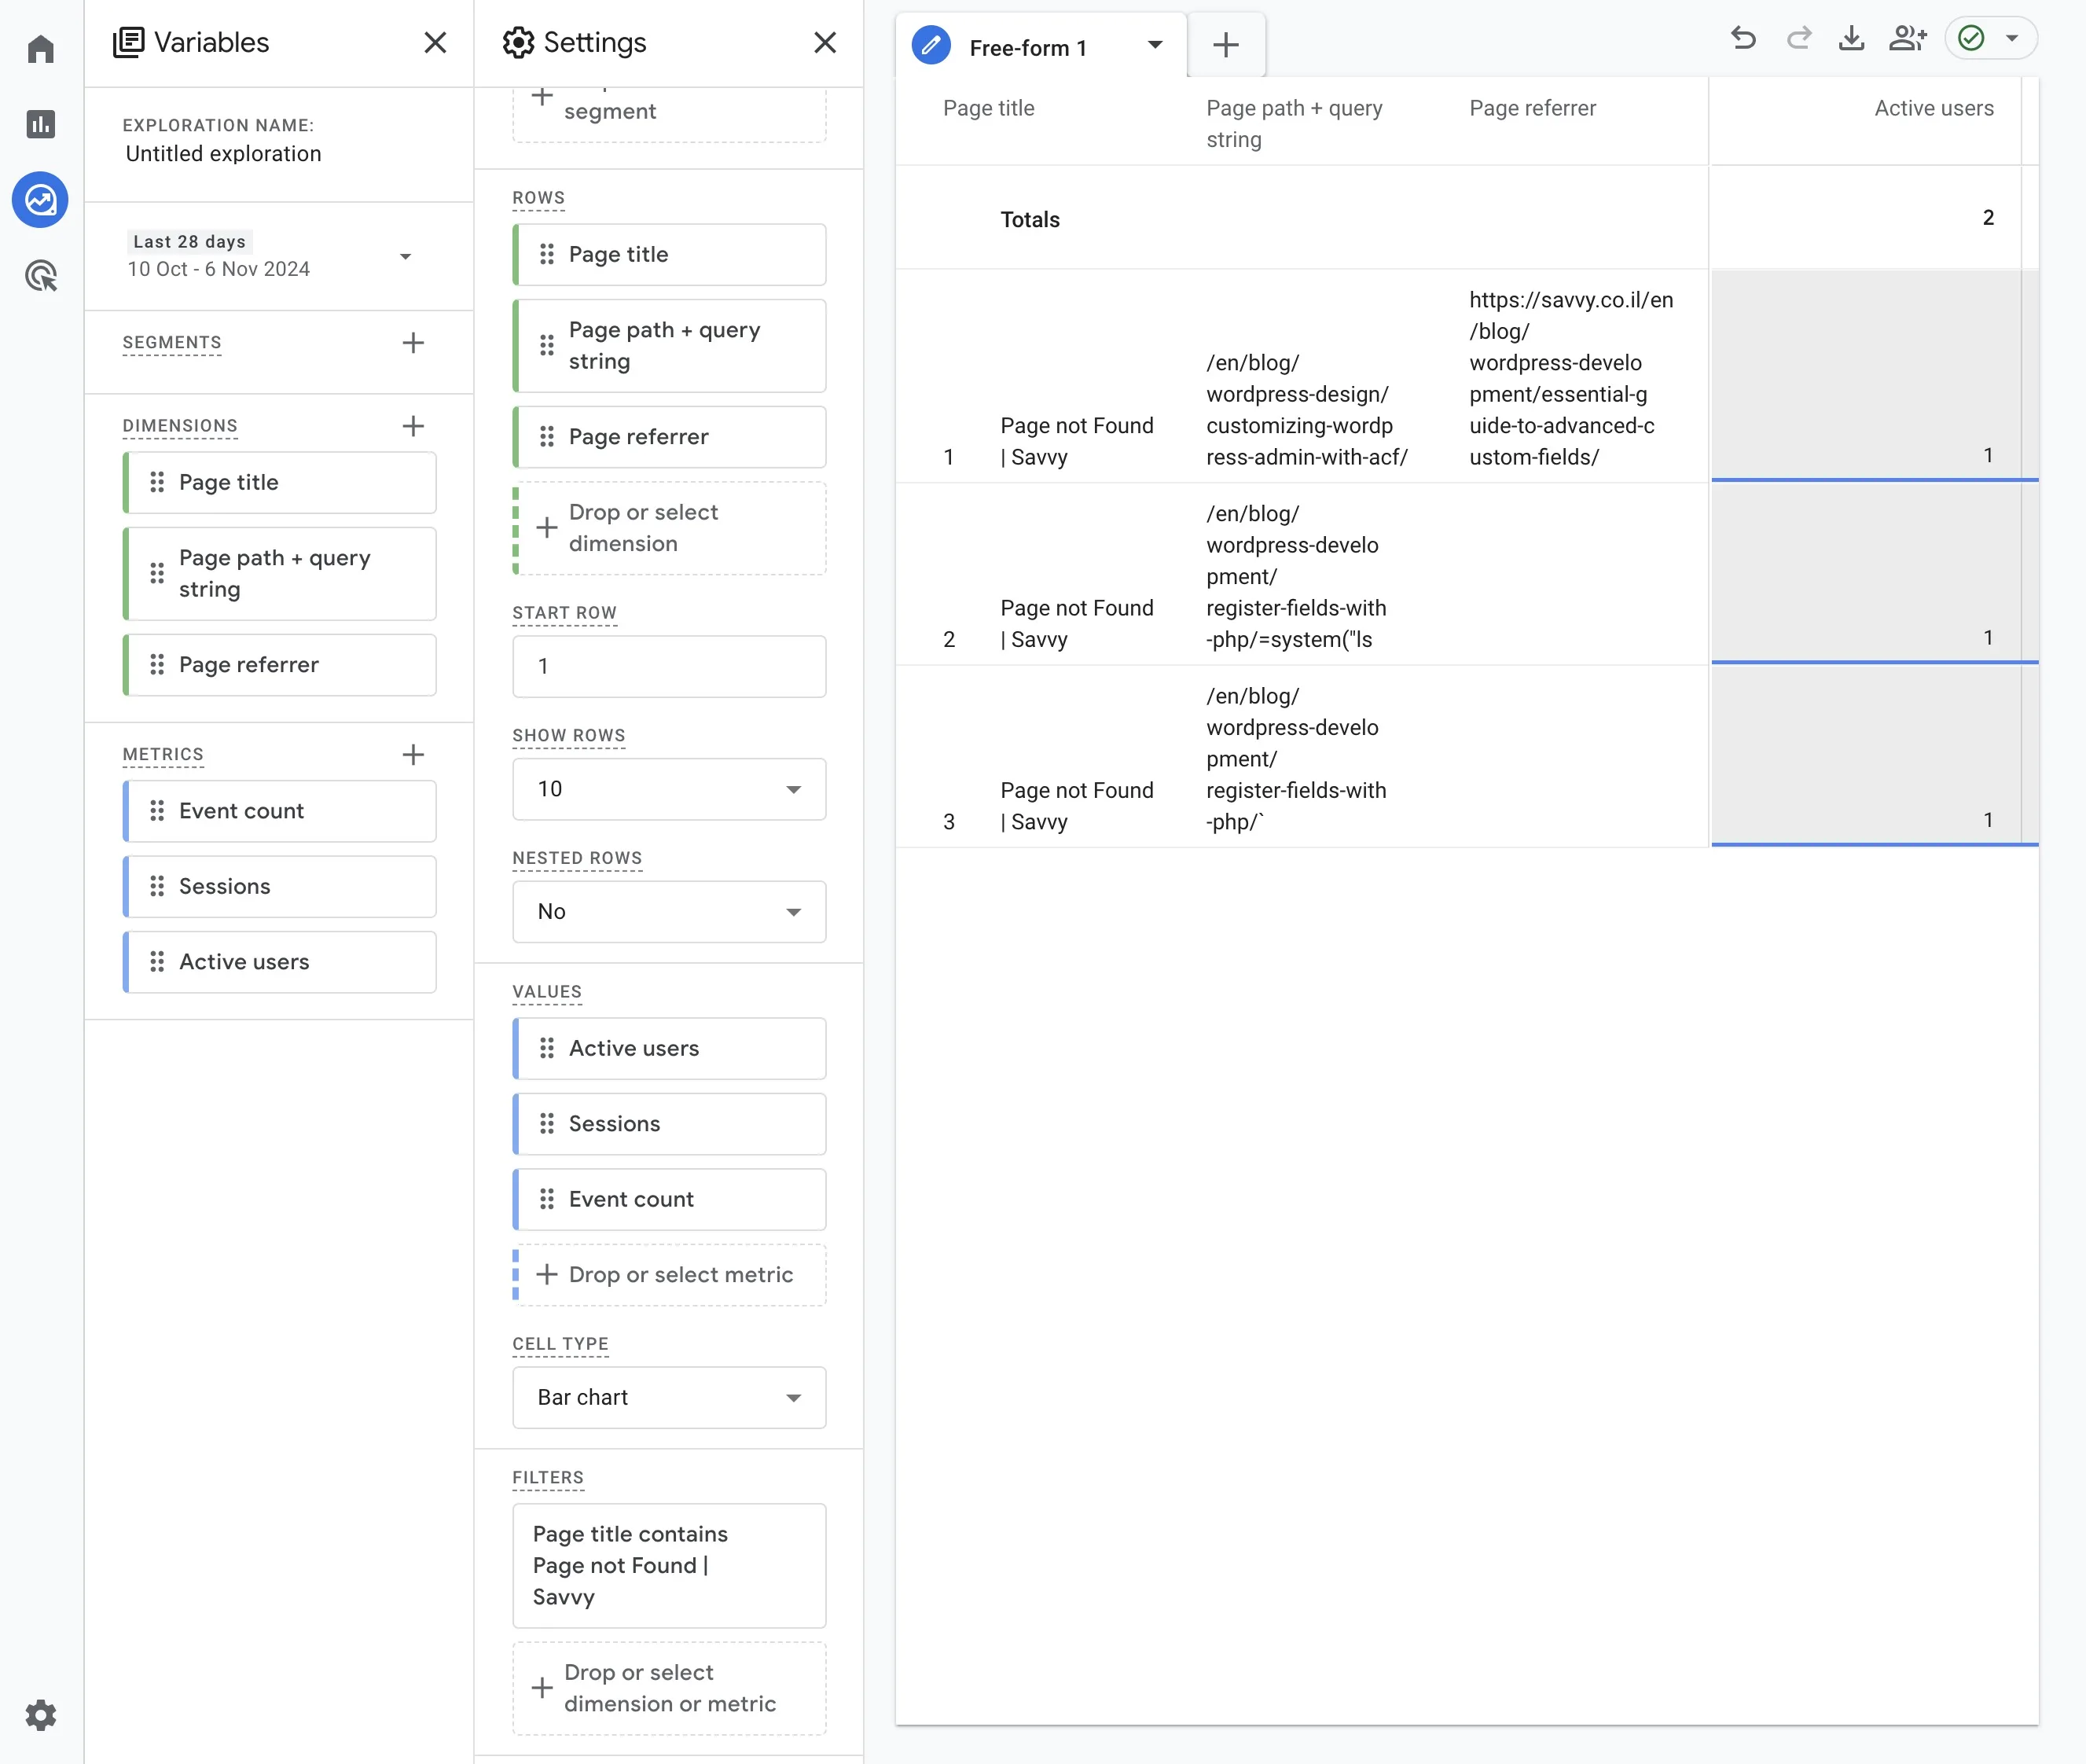Open the Free-form 1 tab menu arrow
Image resolution: width=2086 pixels, height=1764 pixels.
tap(1155, 45)
